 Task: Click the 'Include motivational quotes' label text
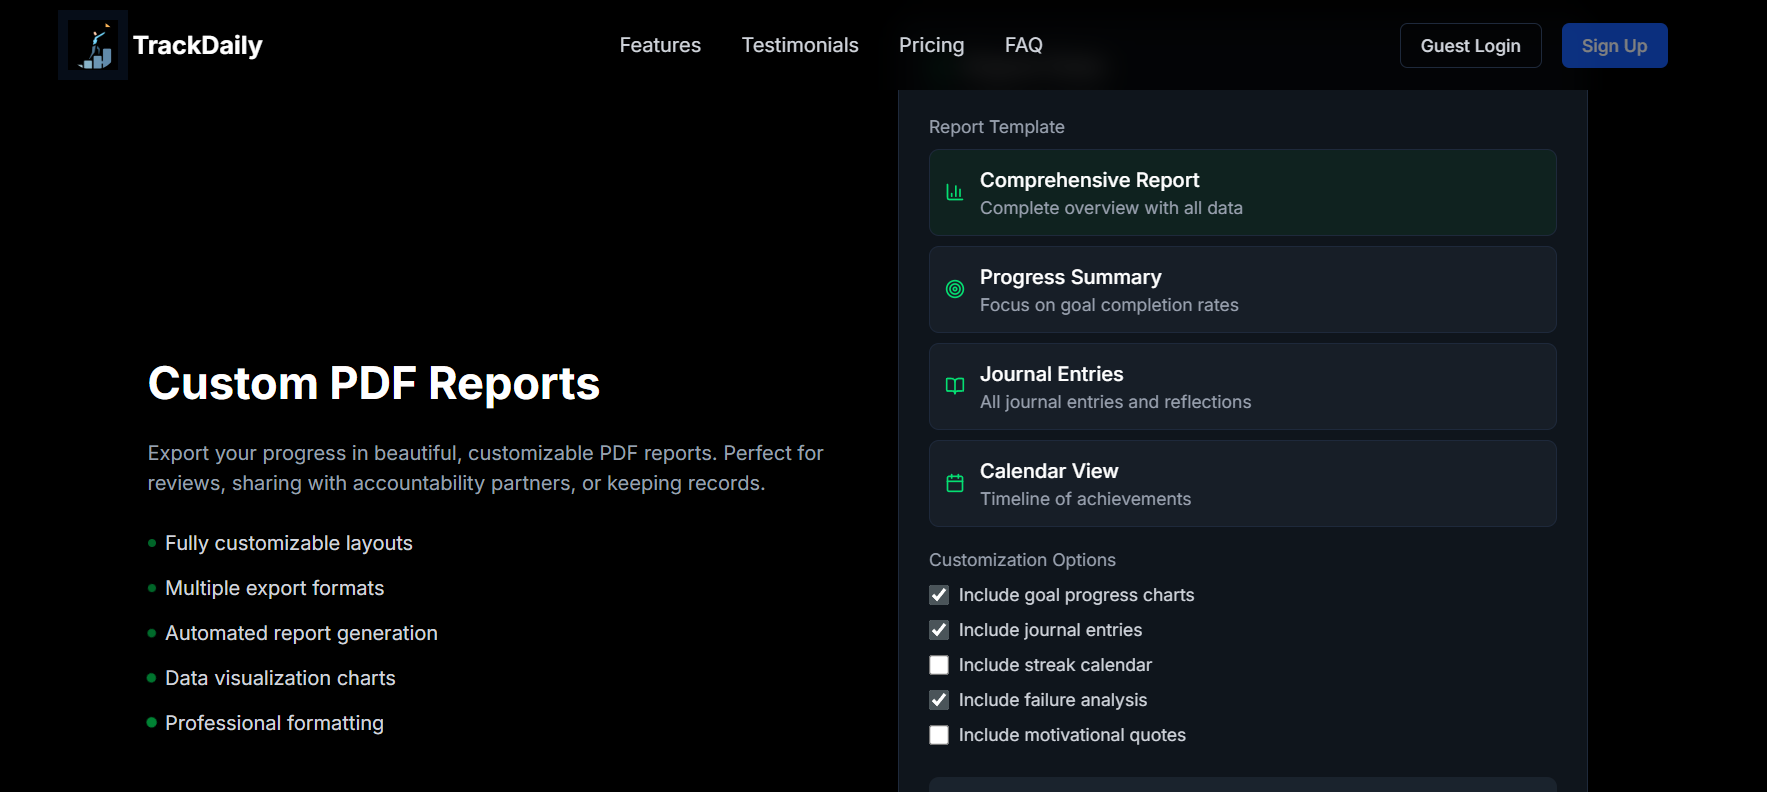click(x=1072, y=735)
